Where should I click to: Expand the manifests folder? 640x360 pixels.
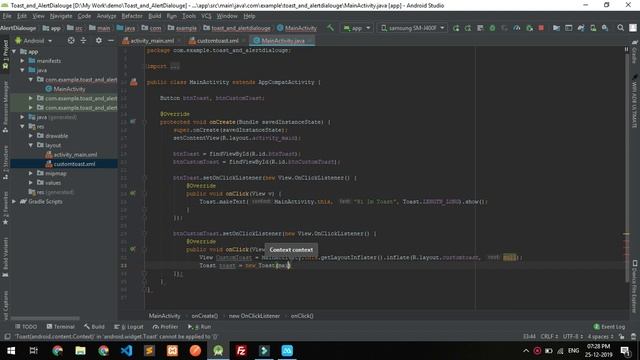(22, 61)
